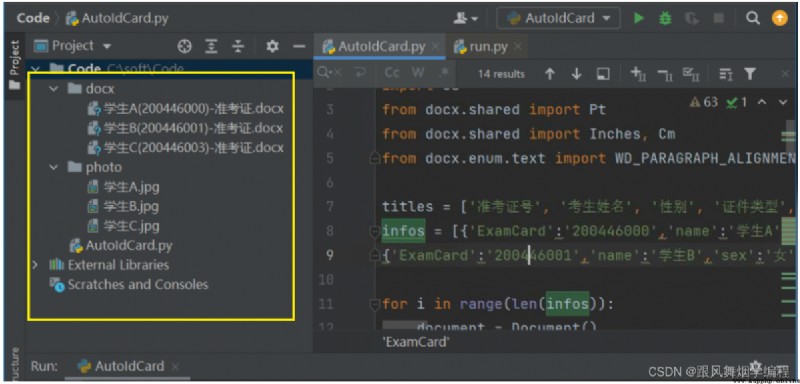Open search filter funnel options
Viewport: 800px width, 384px height.
[x=749, y=74]
